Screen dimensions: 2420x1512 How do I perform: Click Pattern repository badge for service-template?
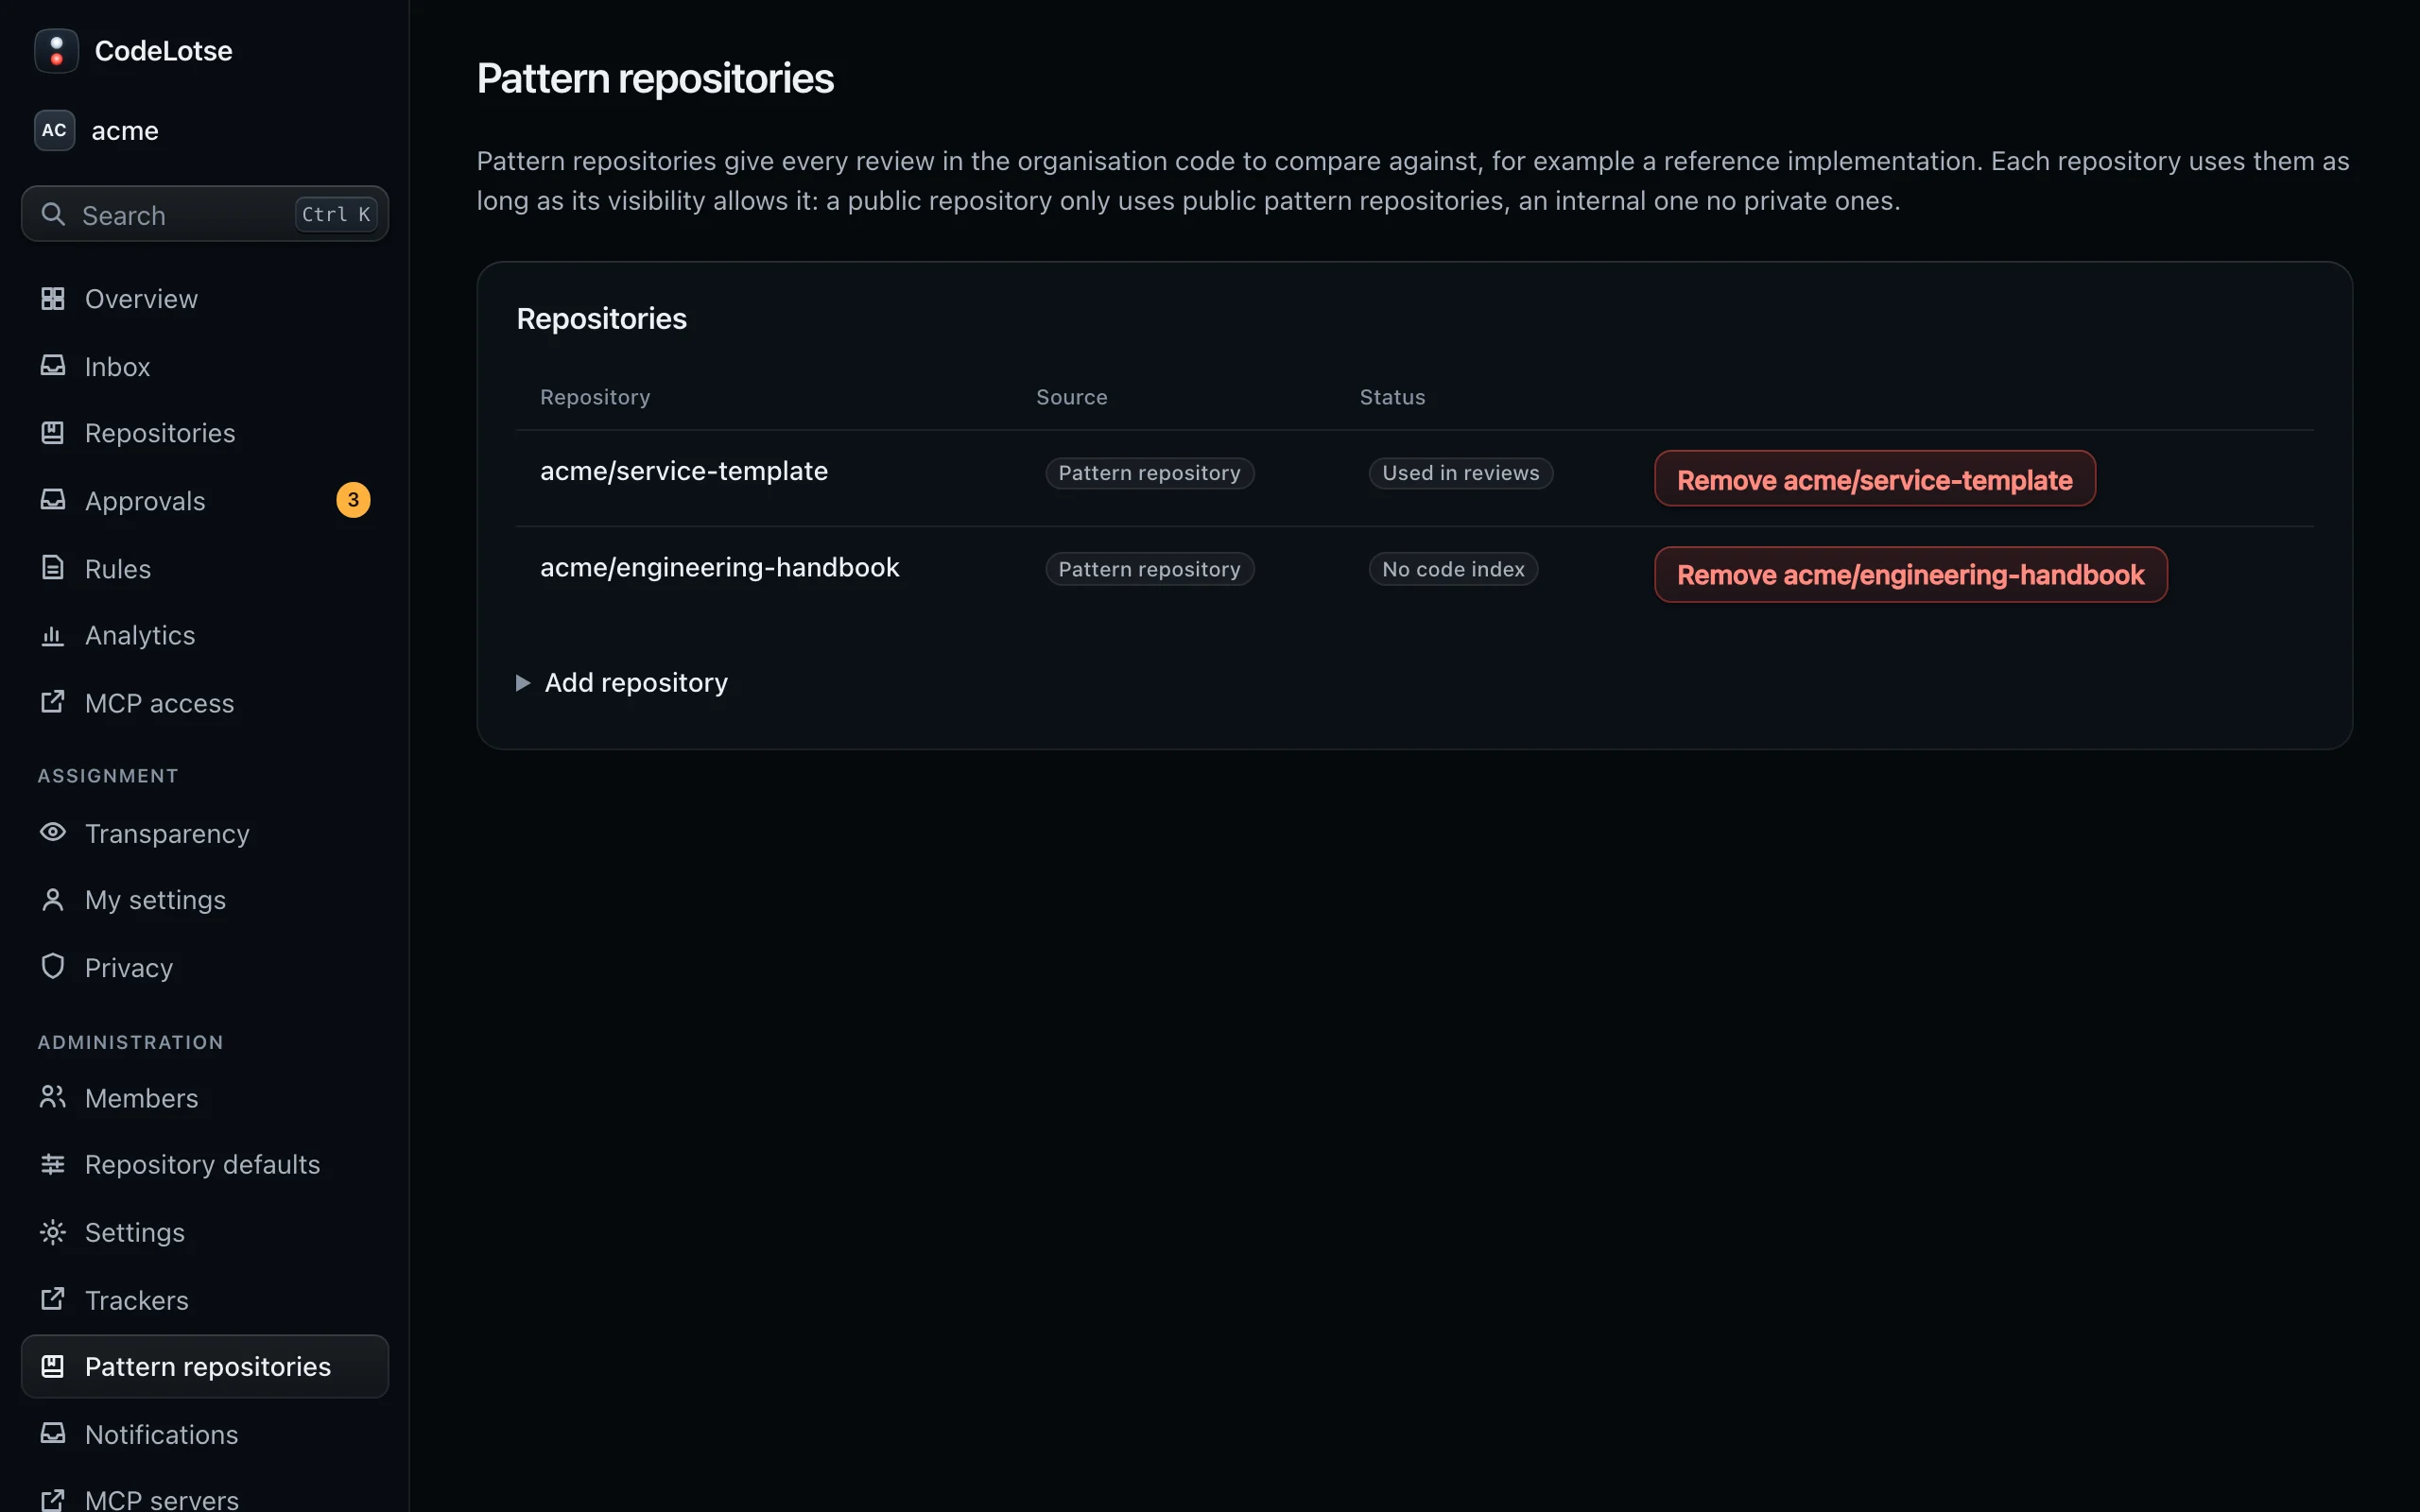coord(1149,473)
